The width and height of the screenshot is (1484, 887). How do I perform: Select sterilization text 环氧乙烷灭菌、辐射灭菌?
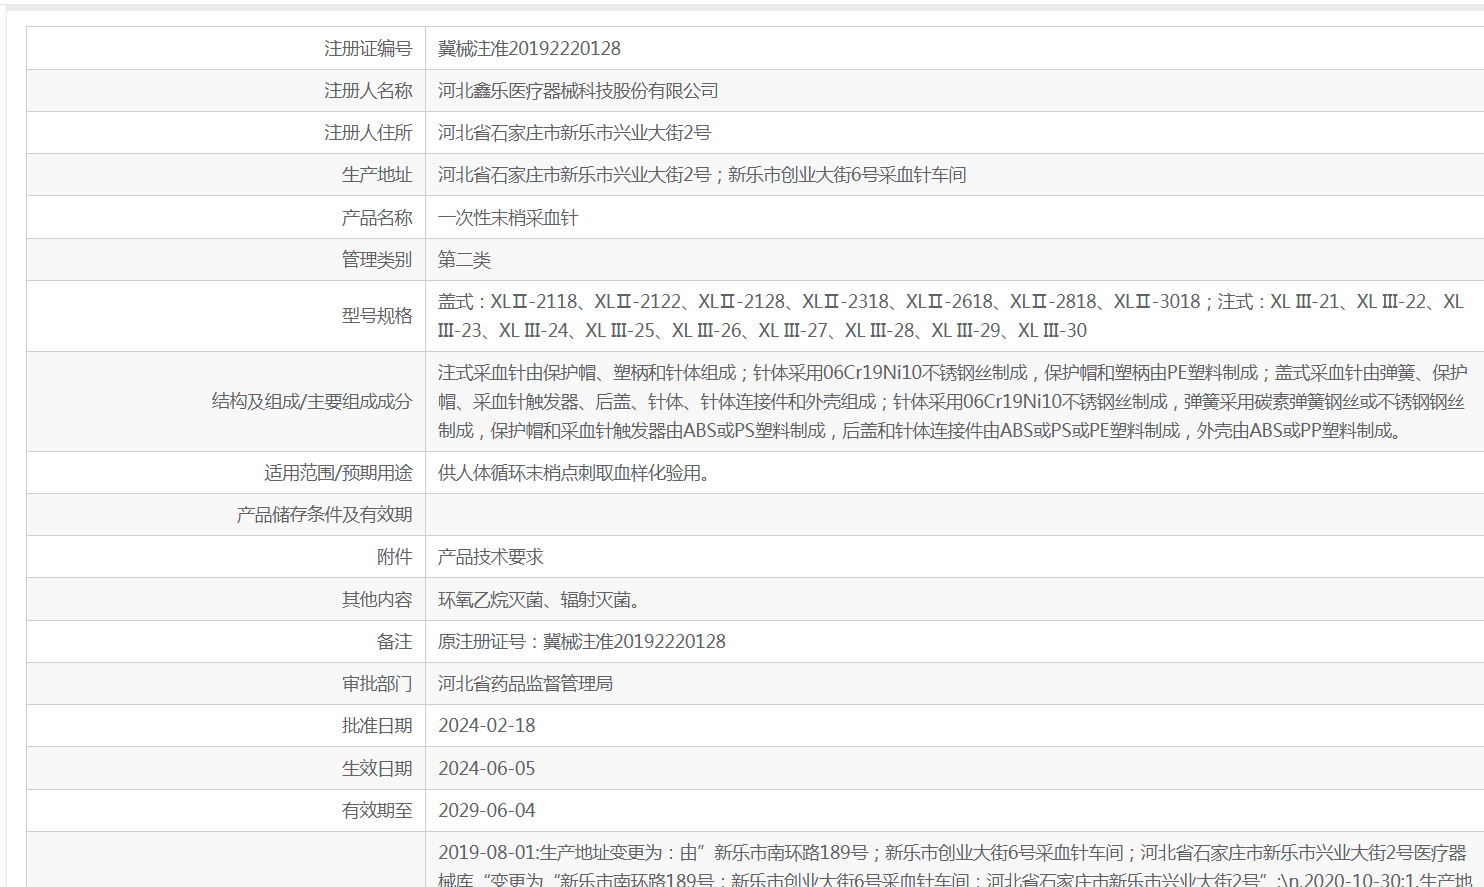pos(539,599)
